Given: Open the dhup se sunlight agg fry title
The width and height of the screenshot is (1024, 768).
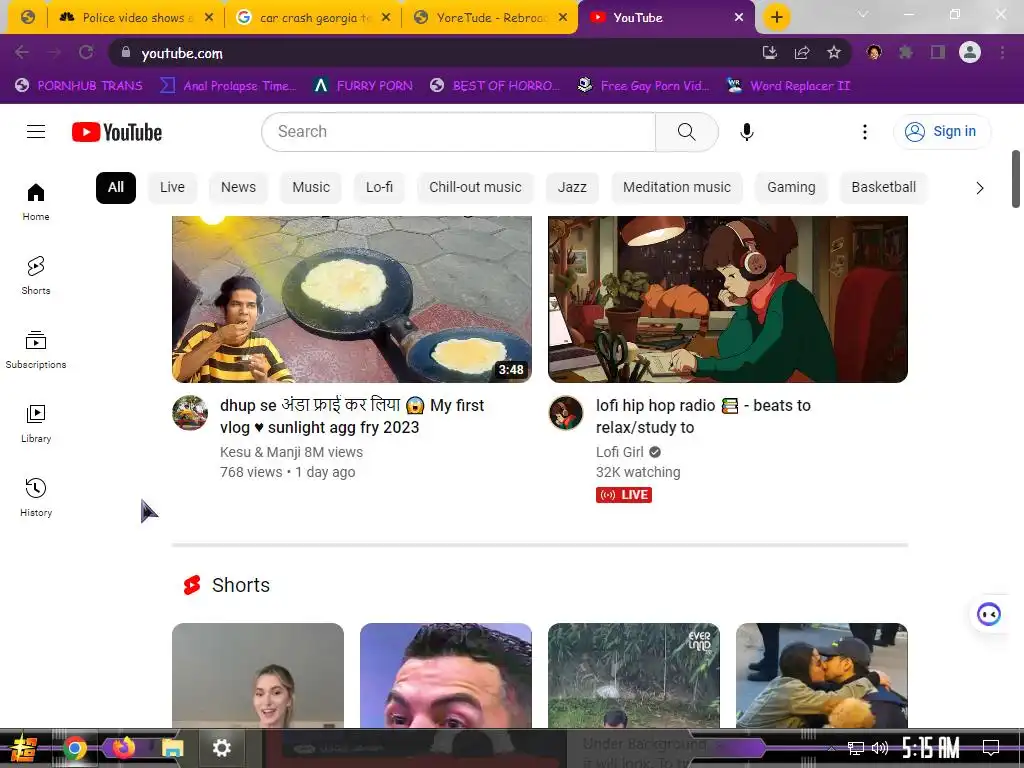Looking at the screenshot, I should click(352, 417).
